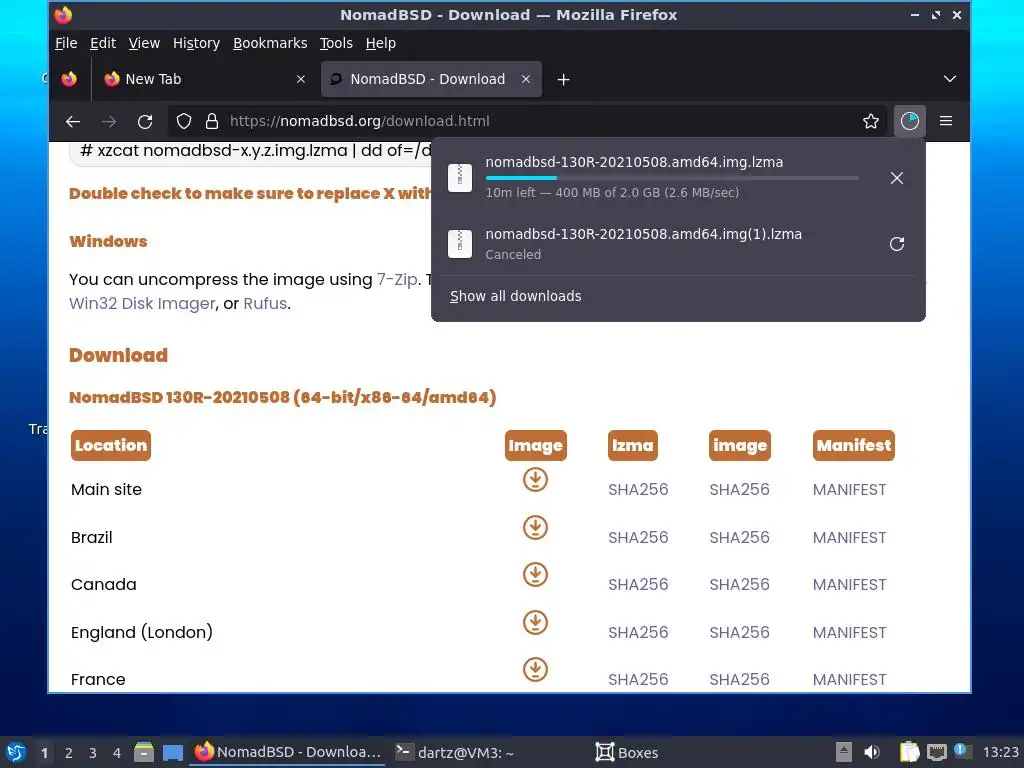Retry the canceled img(1).lzma download
This screenshot has height=768, width=1024.
click(897, 244)
